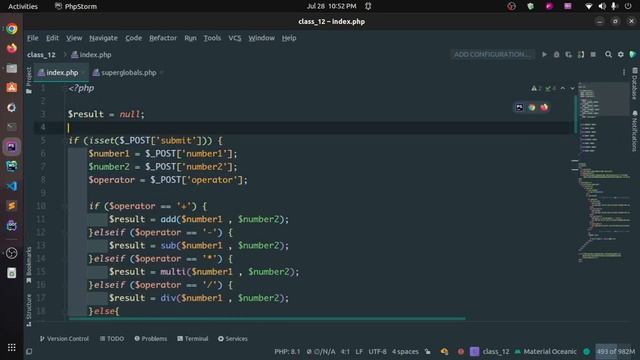Open editor tabs more options vertical dots
The width and height of the screenshot is (640, 360).
click(624, 73)
